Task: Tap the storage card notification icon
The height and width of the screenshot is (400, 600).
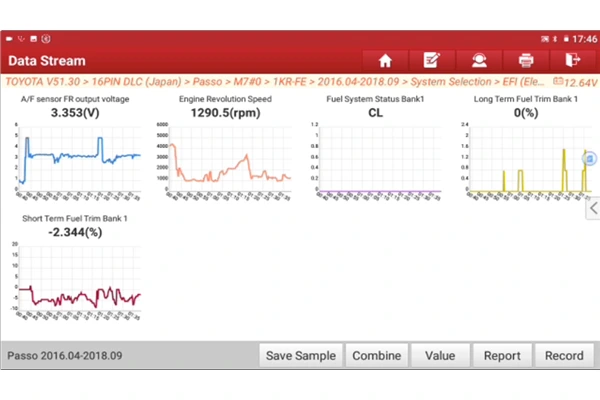Action: (34, 39)
